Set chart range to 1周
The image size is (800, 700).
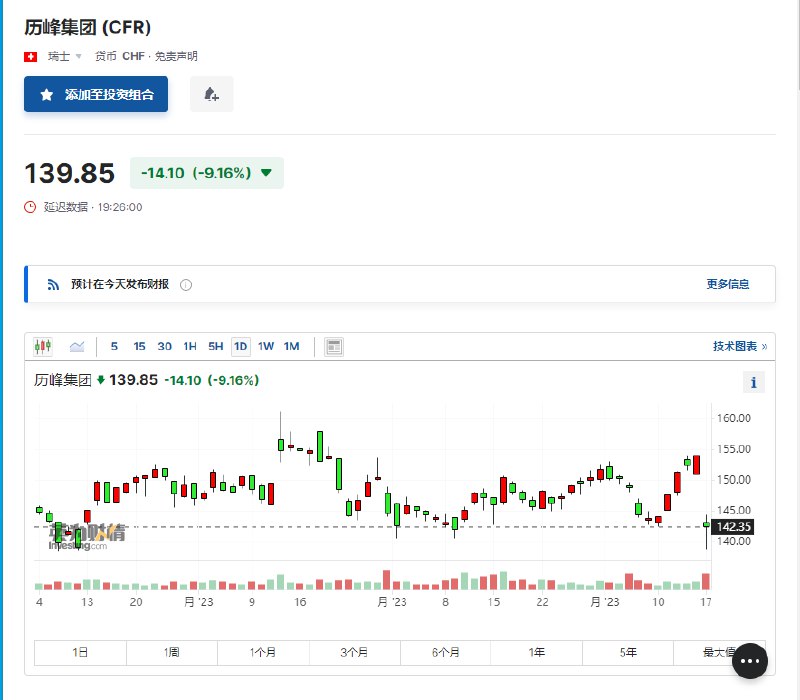(171, 652)
